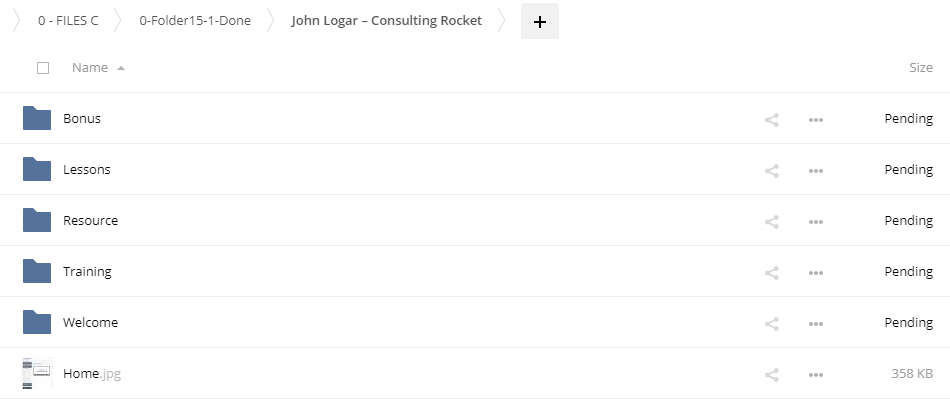Open the Training folder name link
The width and height of the screenshot is (950, 413).
[x=87, y=272]
